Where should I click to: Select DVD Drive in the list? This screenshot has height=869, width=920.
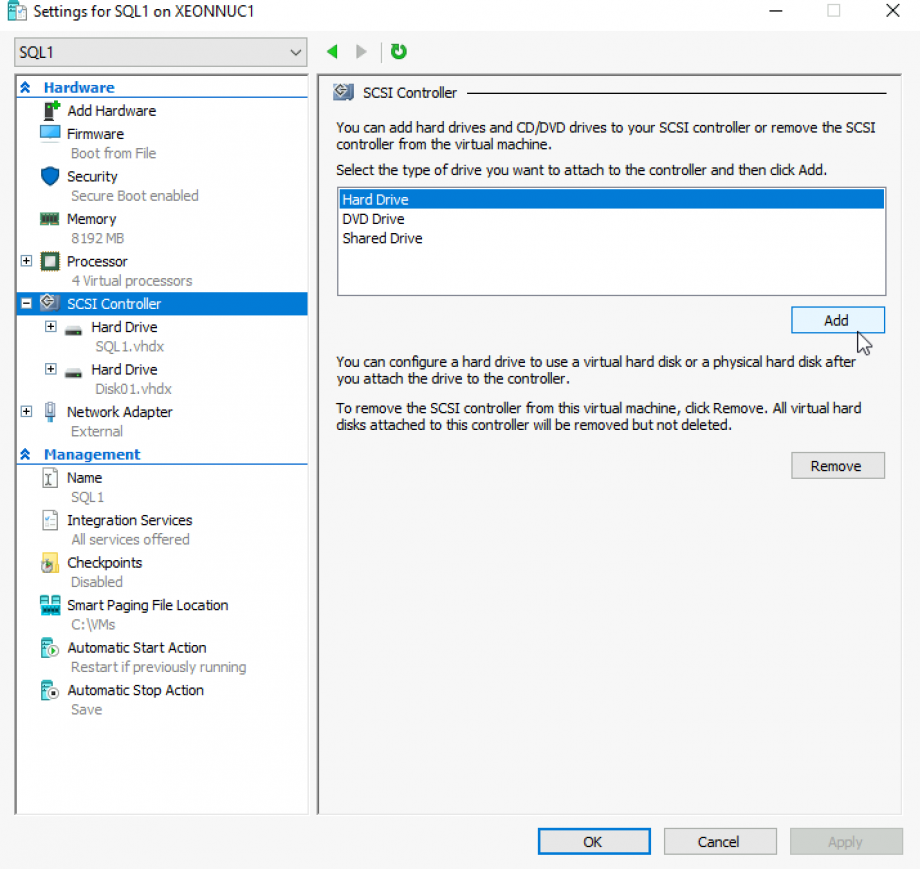(373, 219)
